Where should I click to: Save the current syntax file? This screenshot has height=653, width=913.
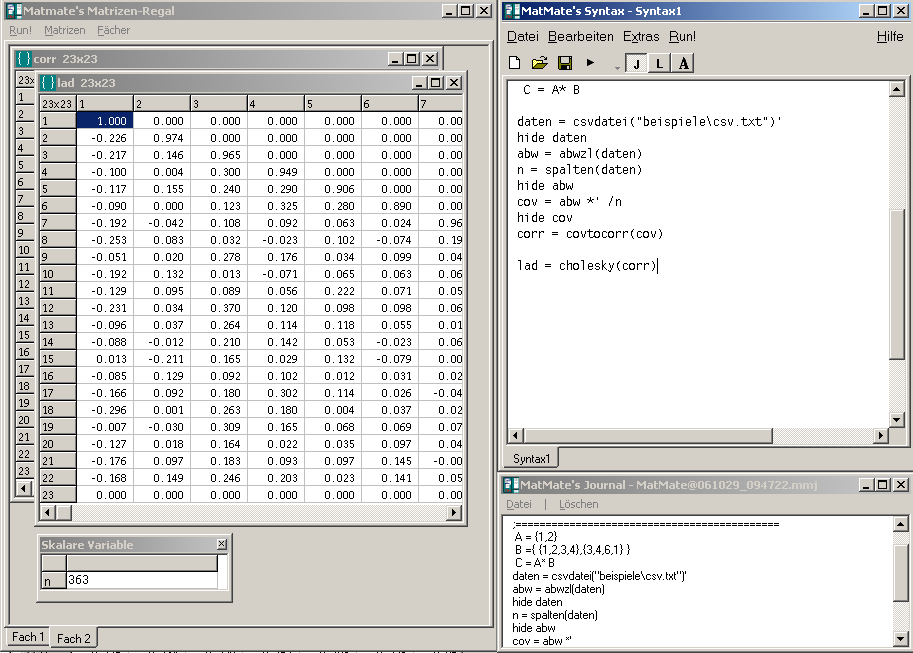pos(564,62)
